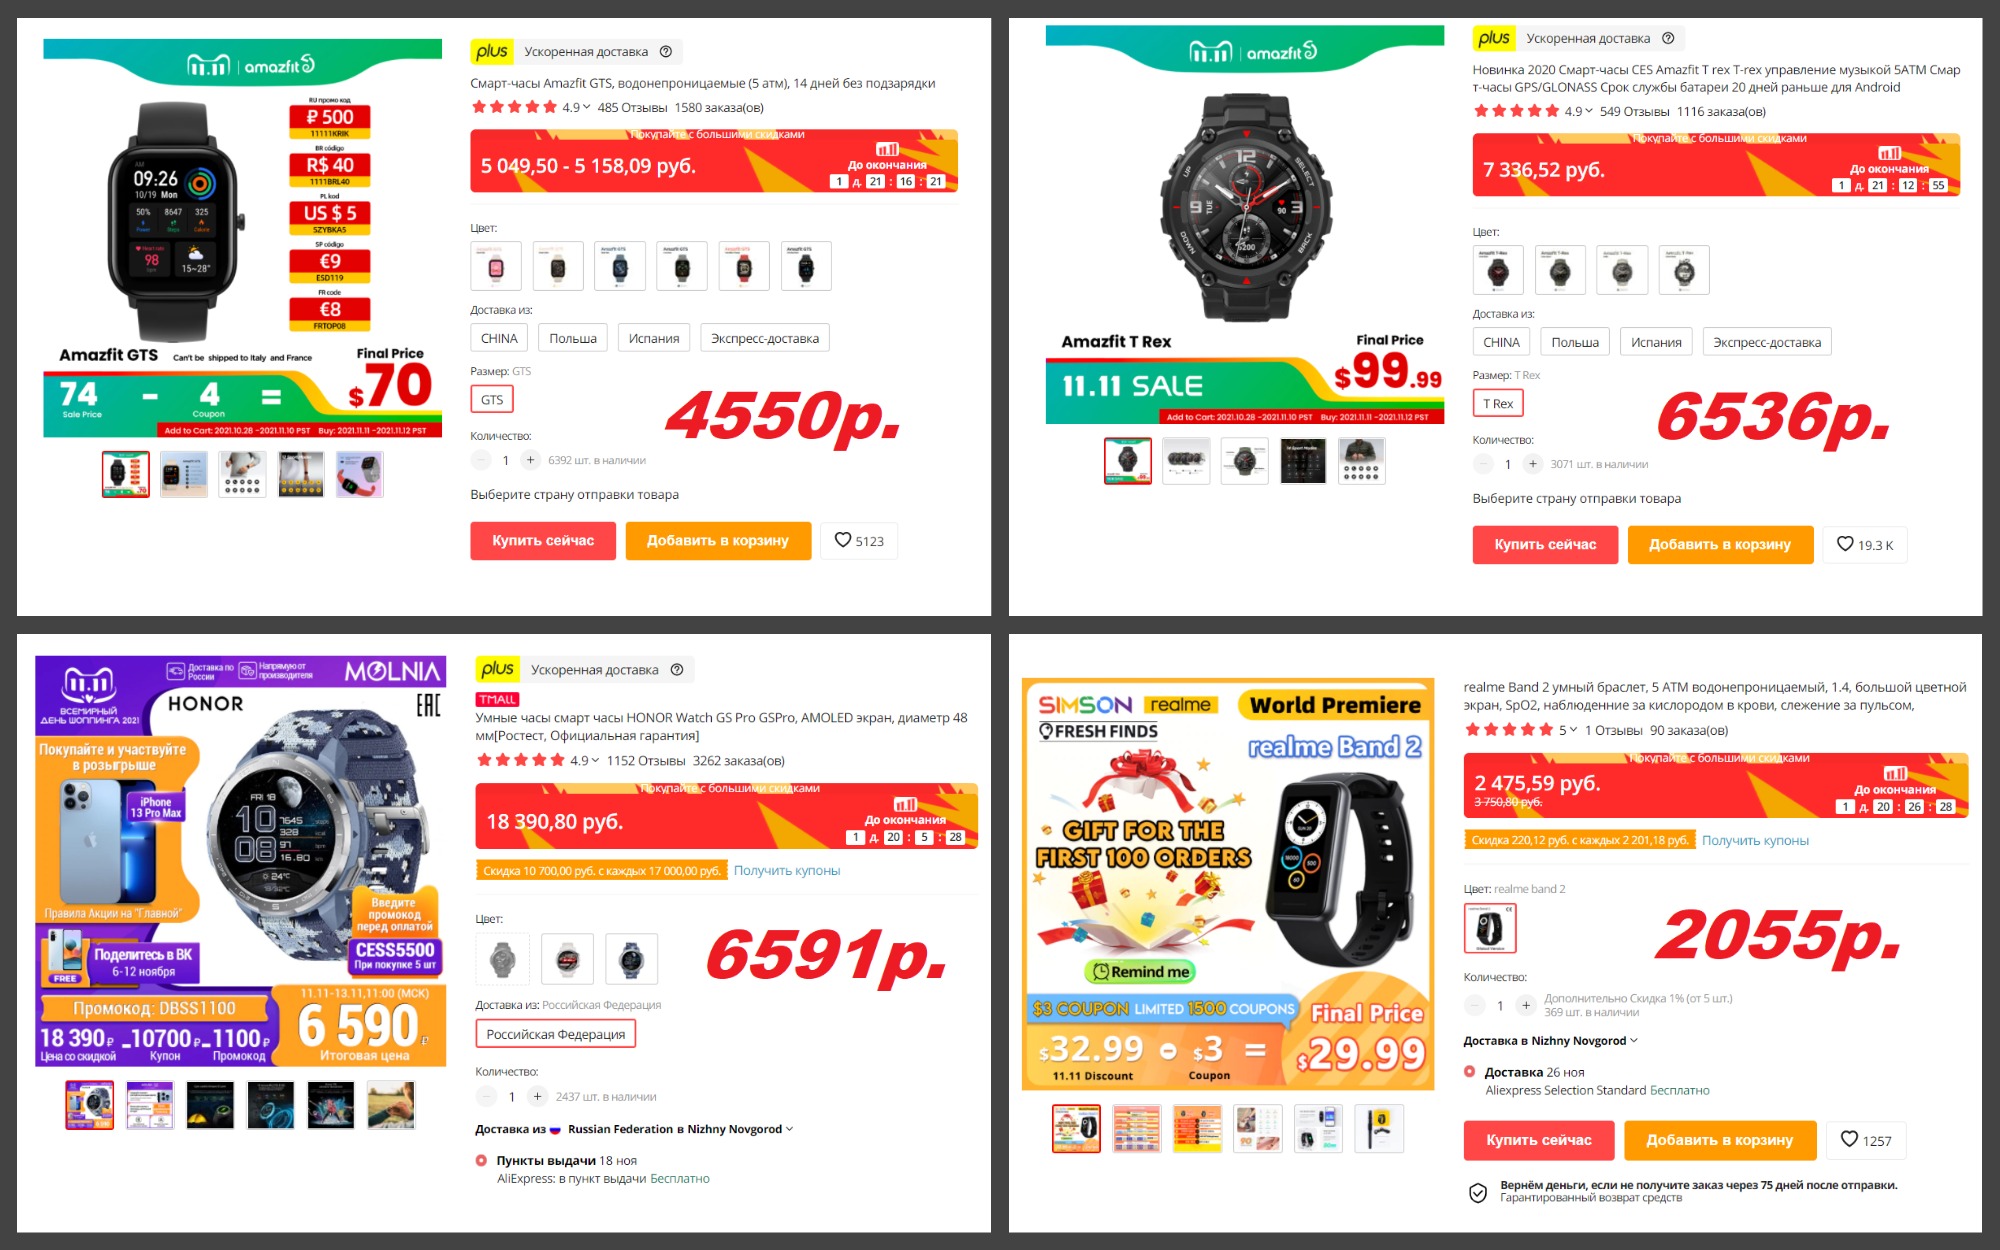Click the heart wishlist icon showing 19.3 K
This screenshot has height=1250, width=2000.
click(x=1845, y=544)
